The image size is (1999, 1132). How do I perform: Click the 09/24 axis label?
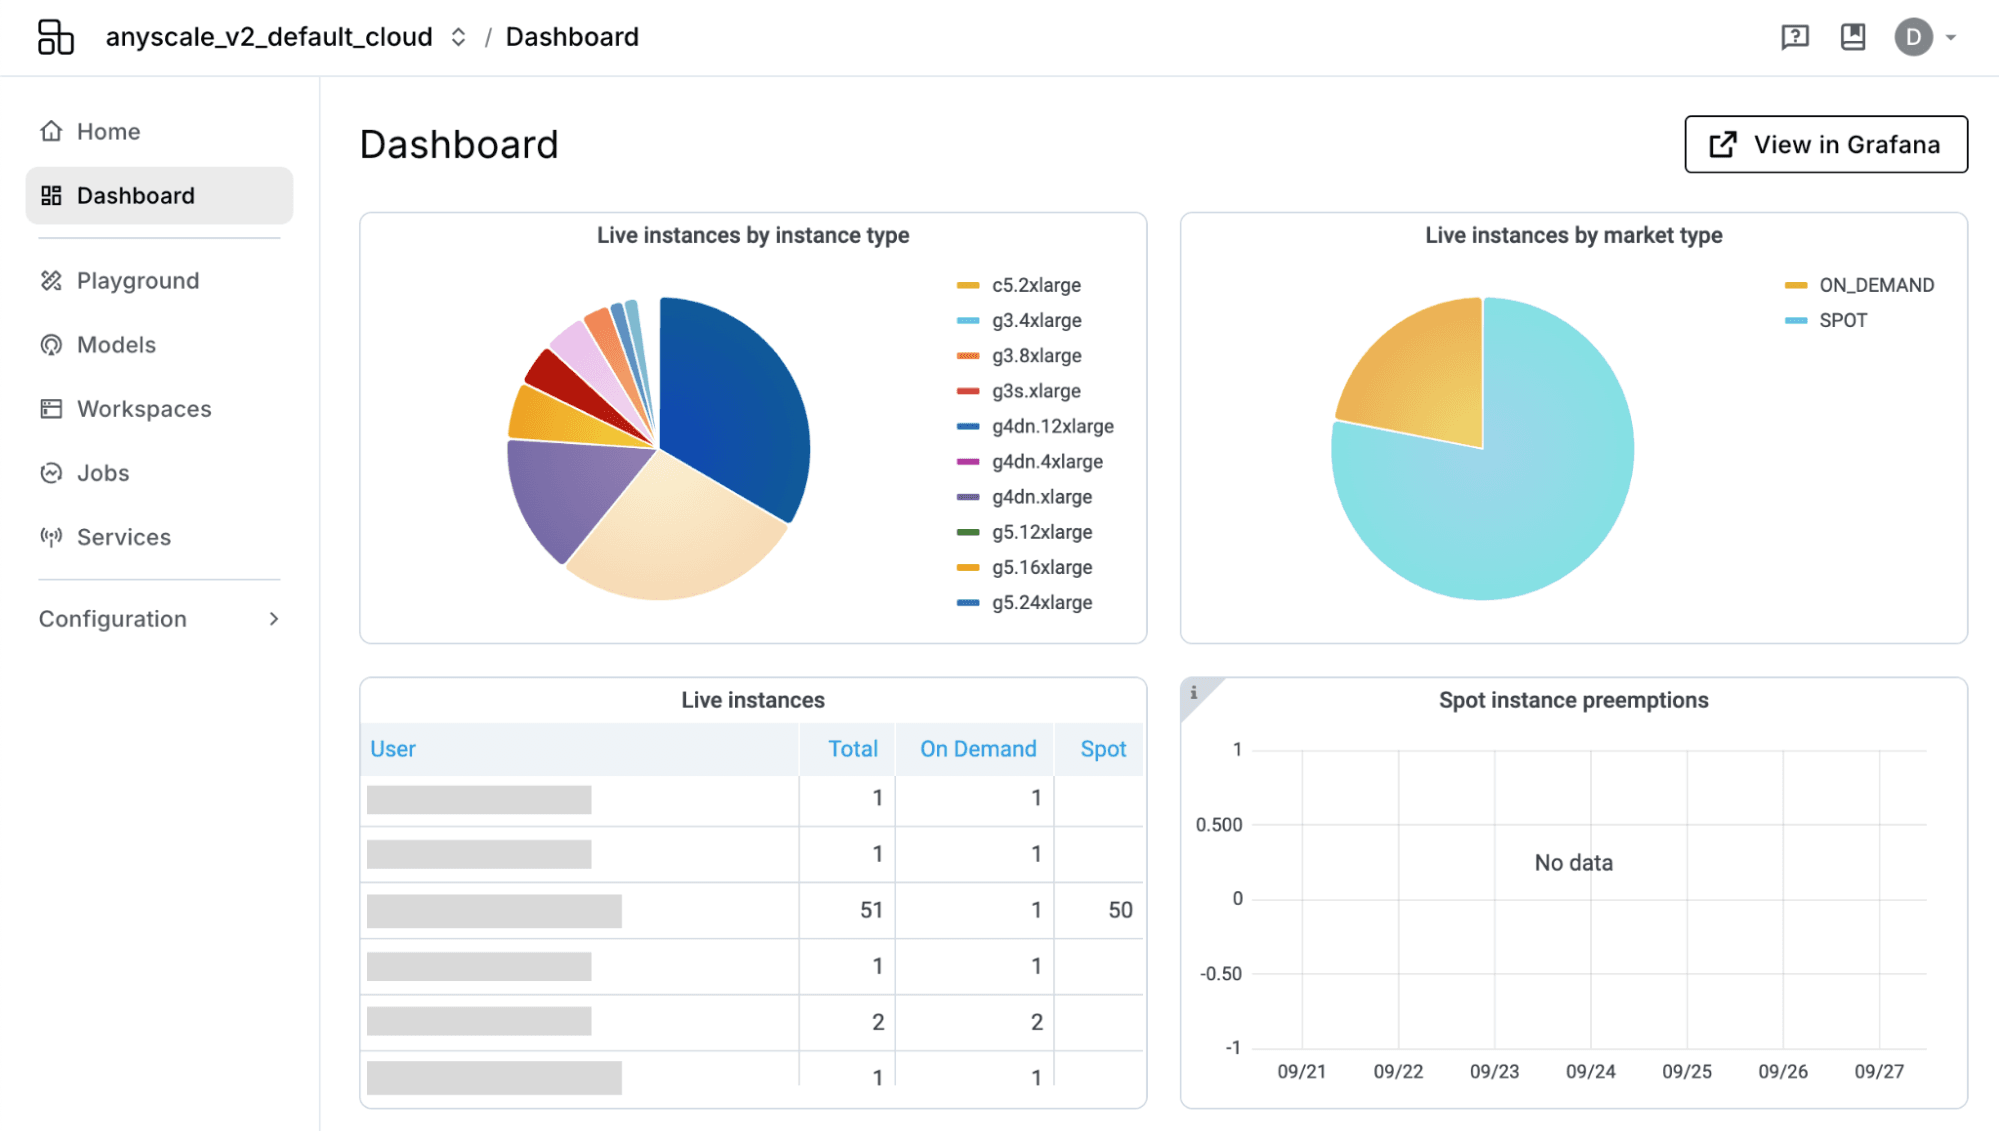point(1590,1071)
